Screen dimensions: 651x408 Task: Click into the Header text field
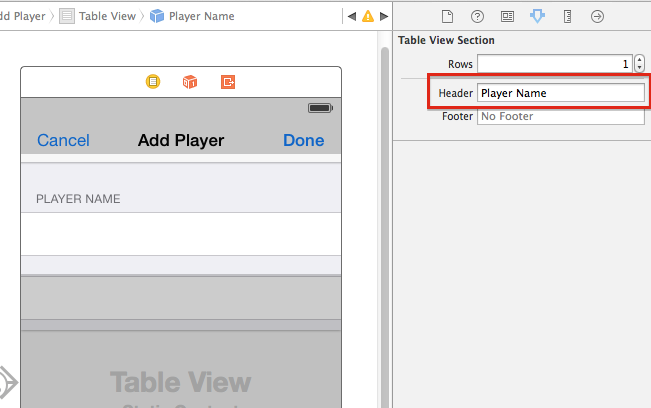coord(560,93)
